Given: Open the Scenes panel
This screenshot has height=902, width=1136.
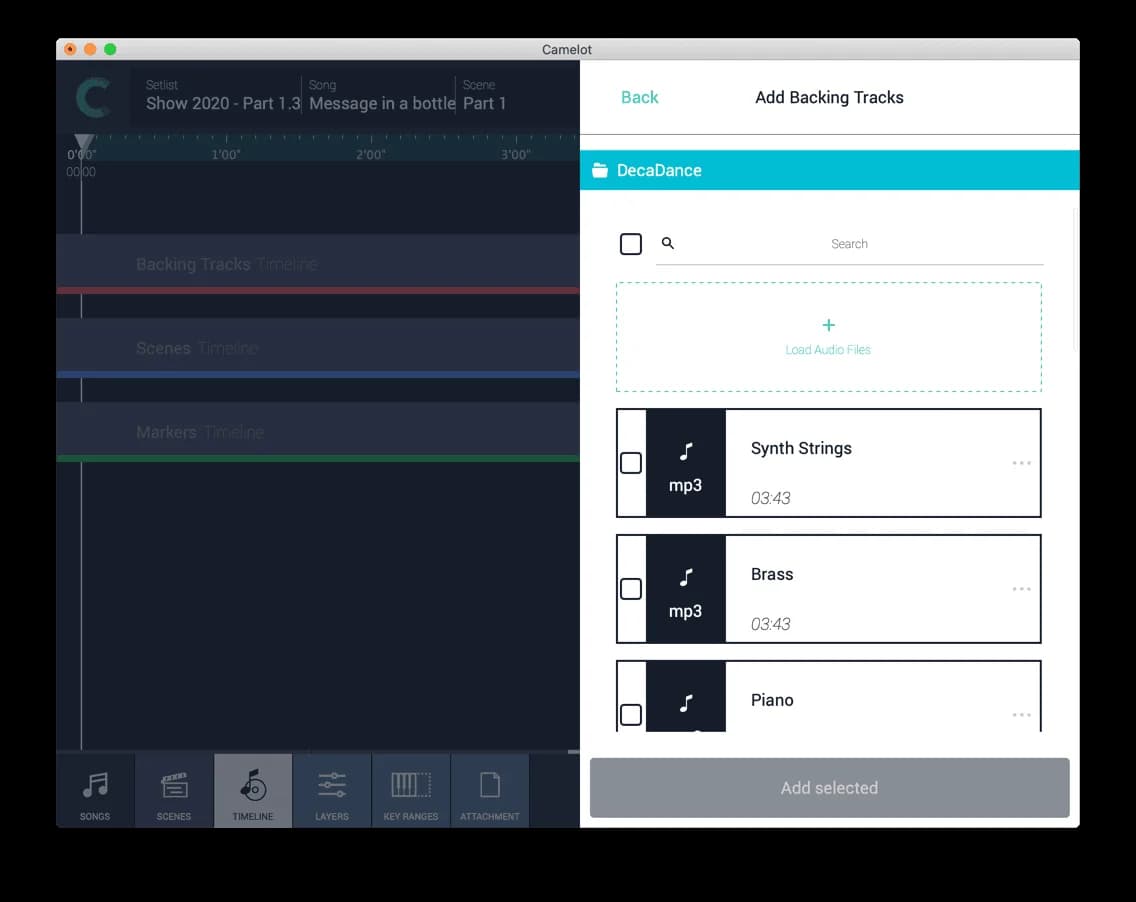Looking at the screenshot, I should pos(173,790).
